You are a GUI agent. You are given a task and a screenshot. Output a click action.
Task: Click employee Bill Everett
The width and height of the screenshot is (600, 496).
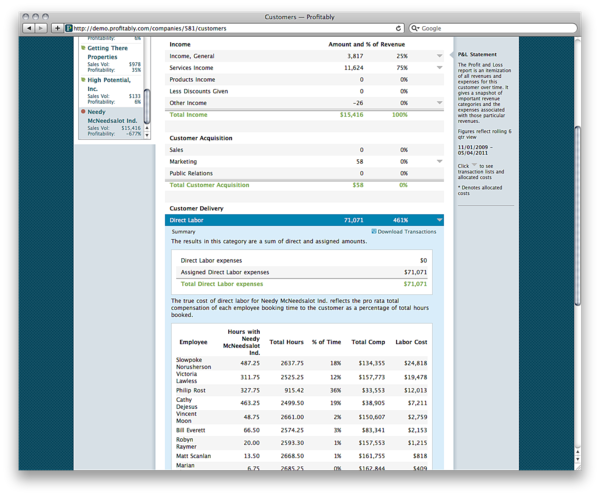(190, 430)
